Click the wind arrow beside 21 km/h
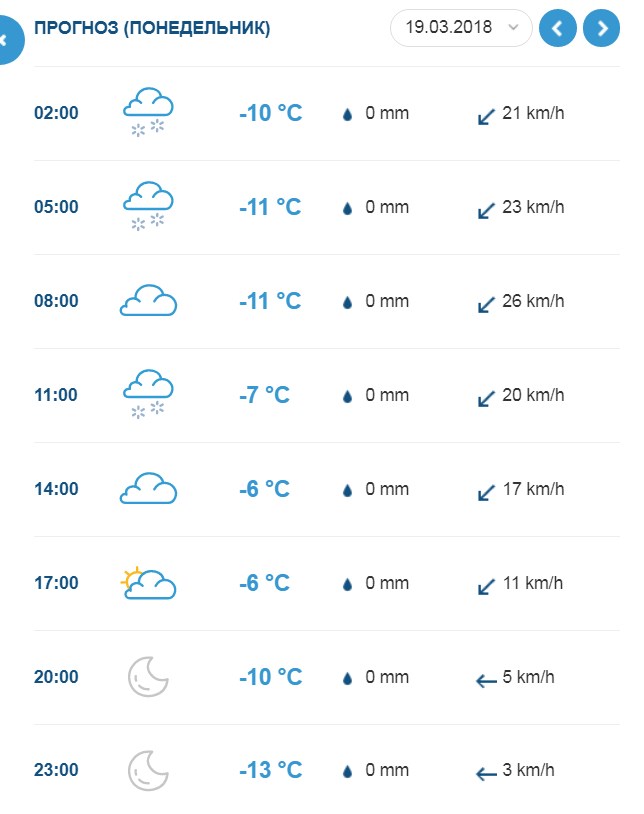This screenshot has height=814, width=644. point(487,115)
